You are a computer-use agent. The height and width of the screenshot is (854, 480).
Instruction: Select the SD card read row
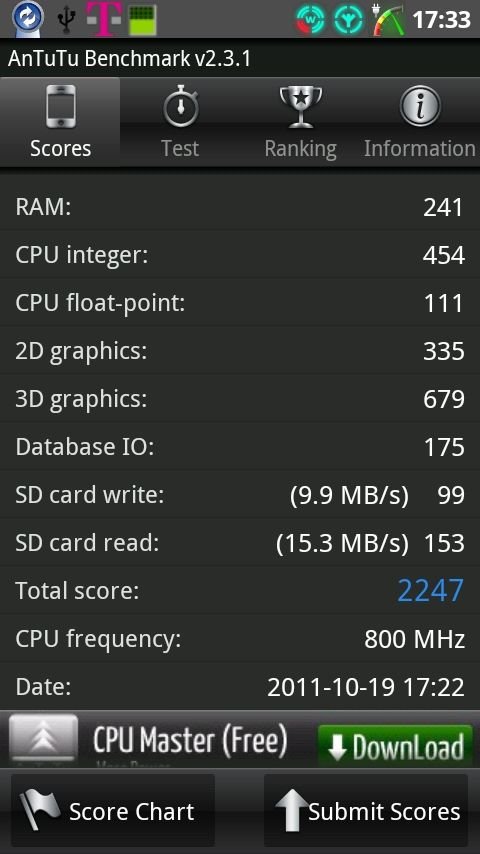[x=240, y=542]
